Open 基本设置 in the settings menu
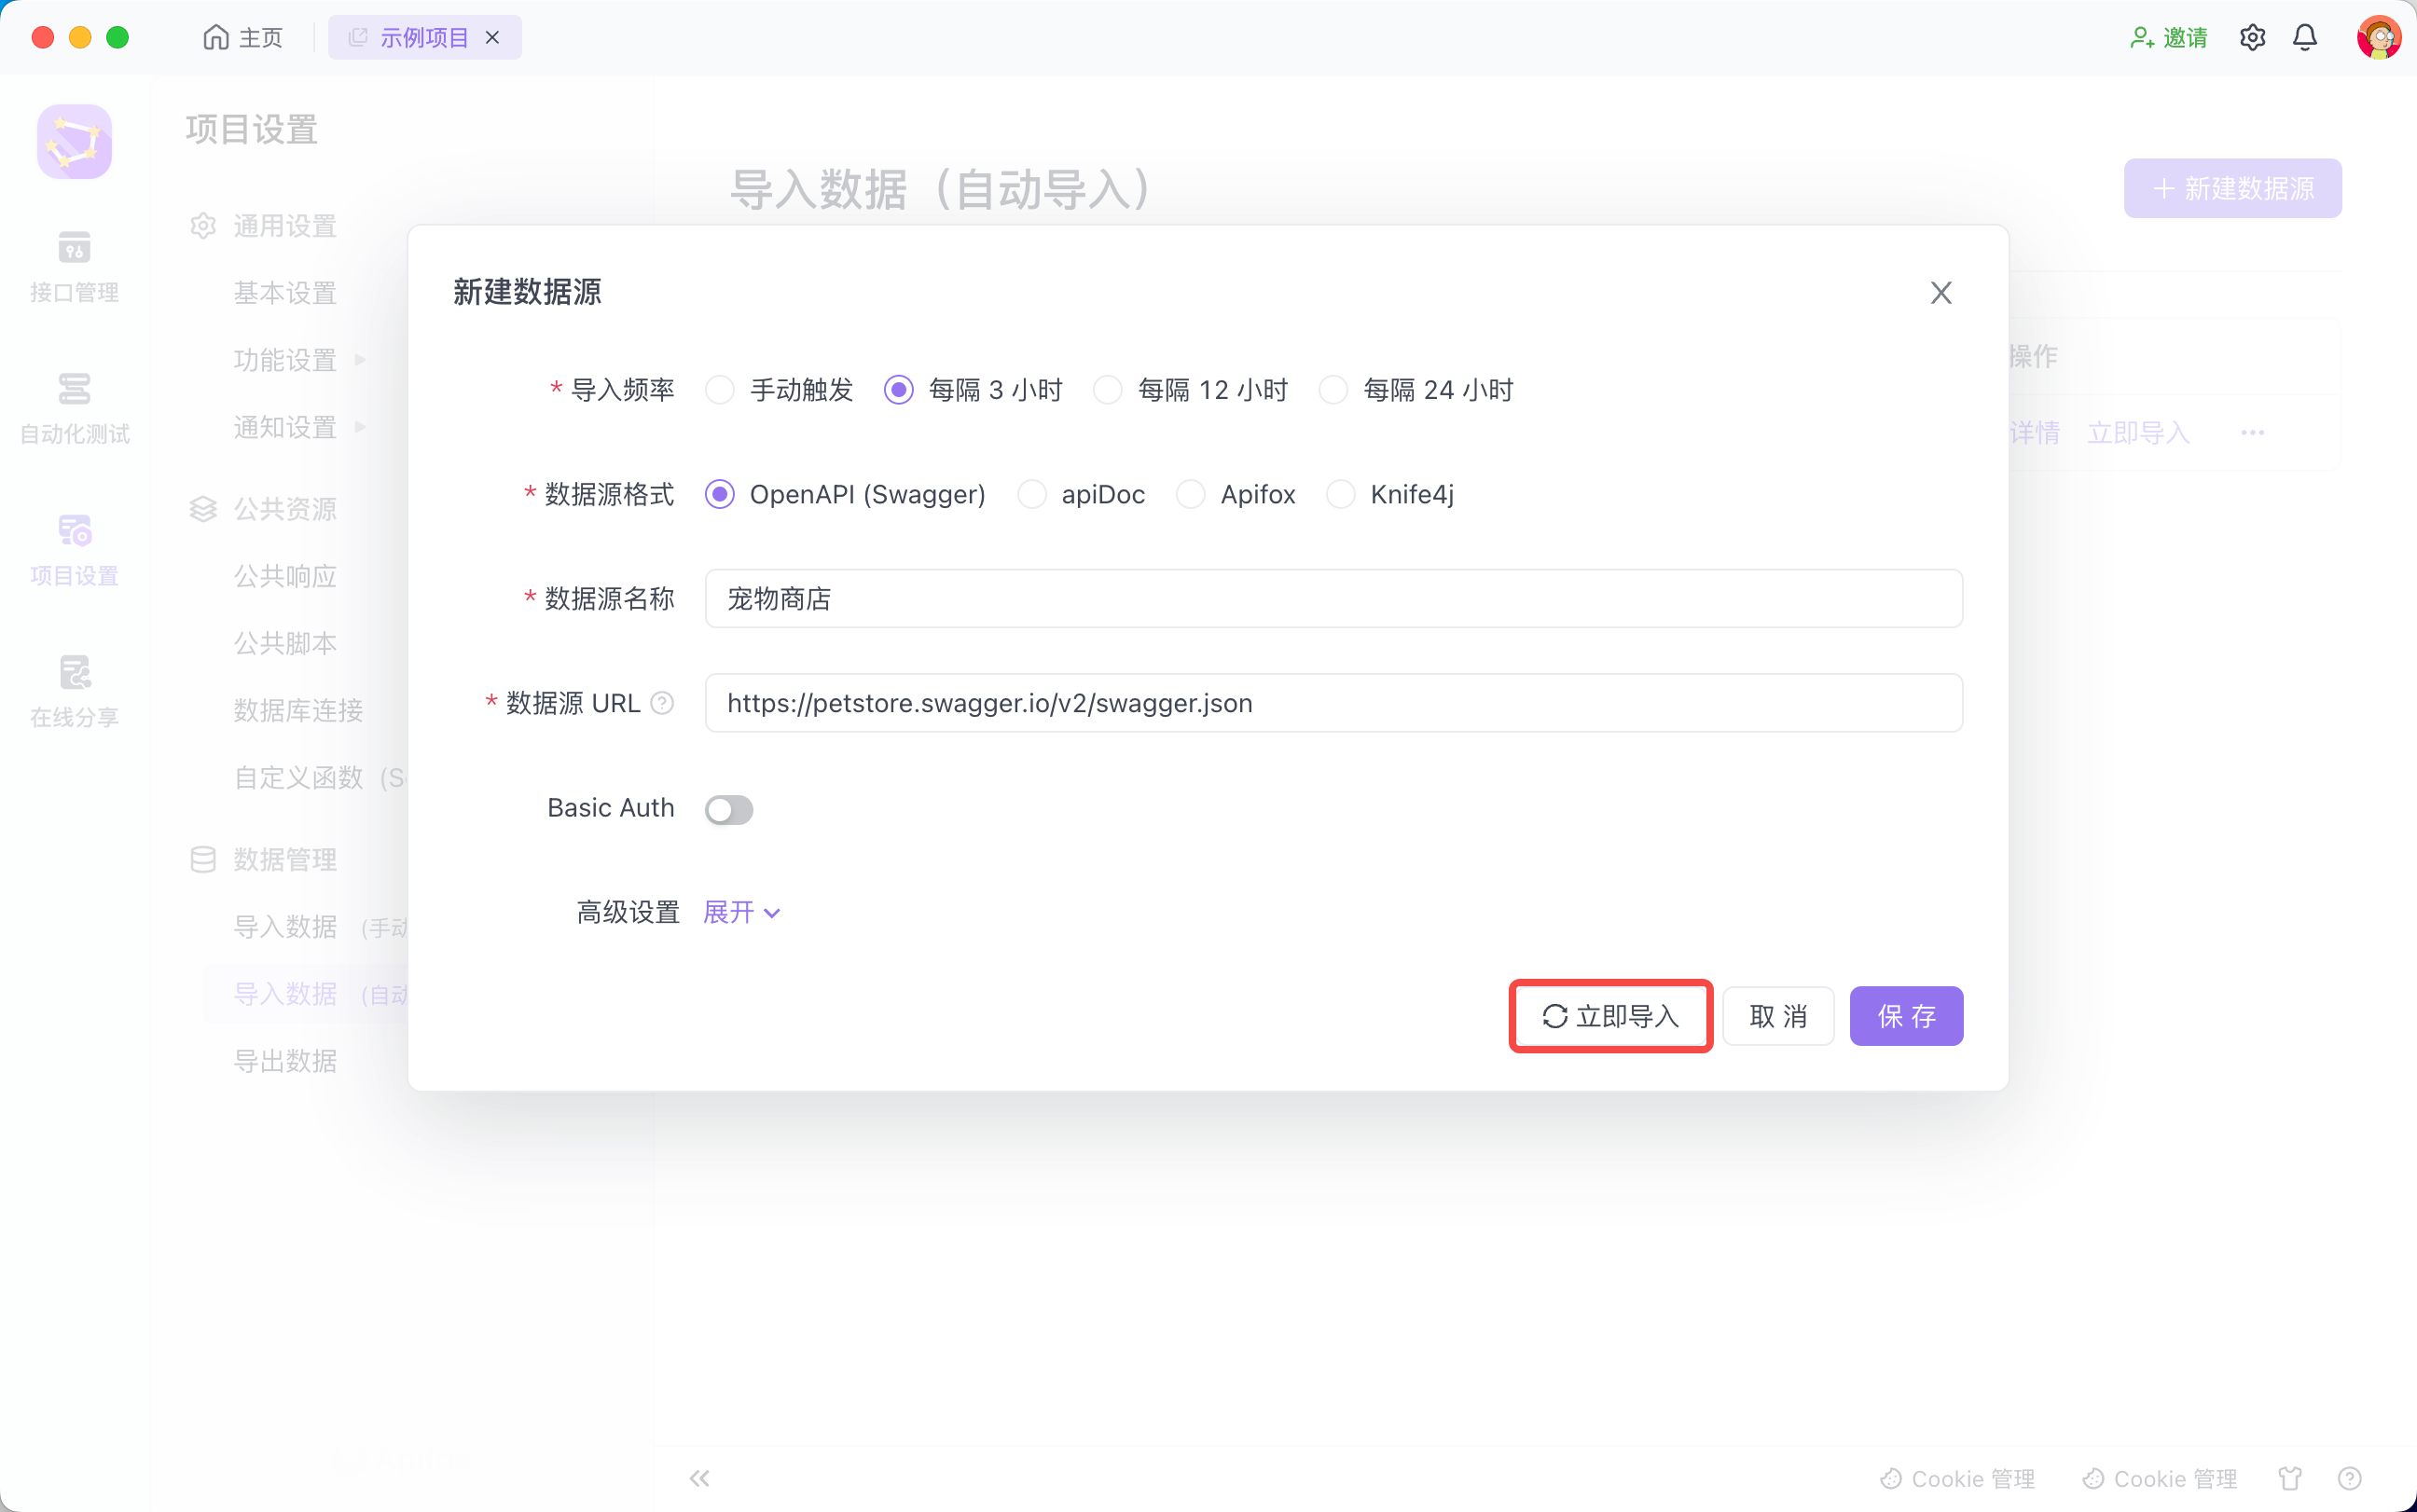Viewport: 2417px width, 1512px height. (285, 293)
